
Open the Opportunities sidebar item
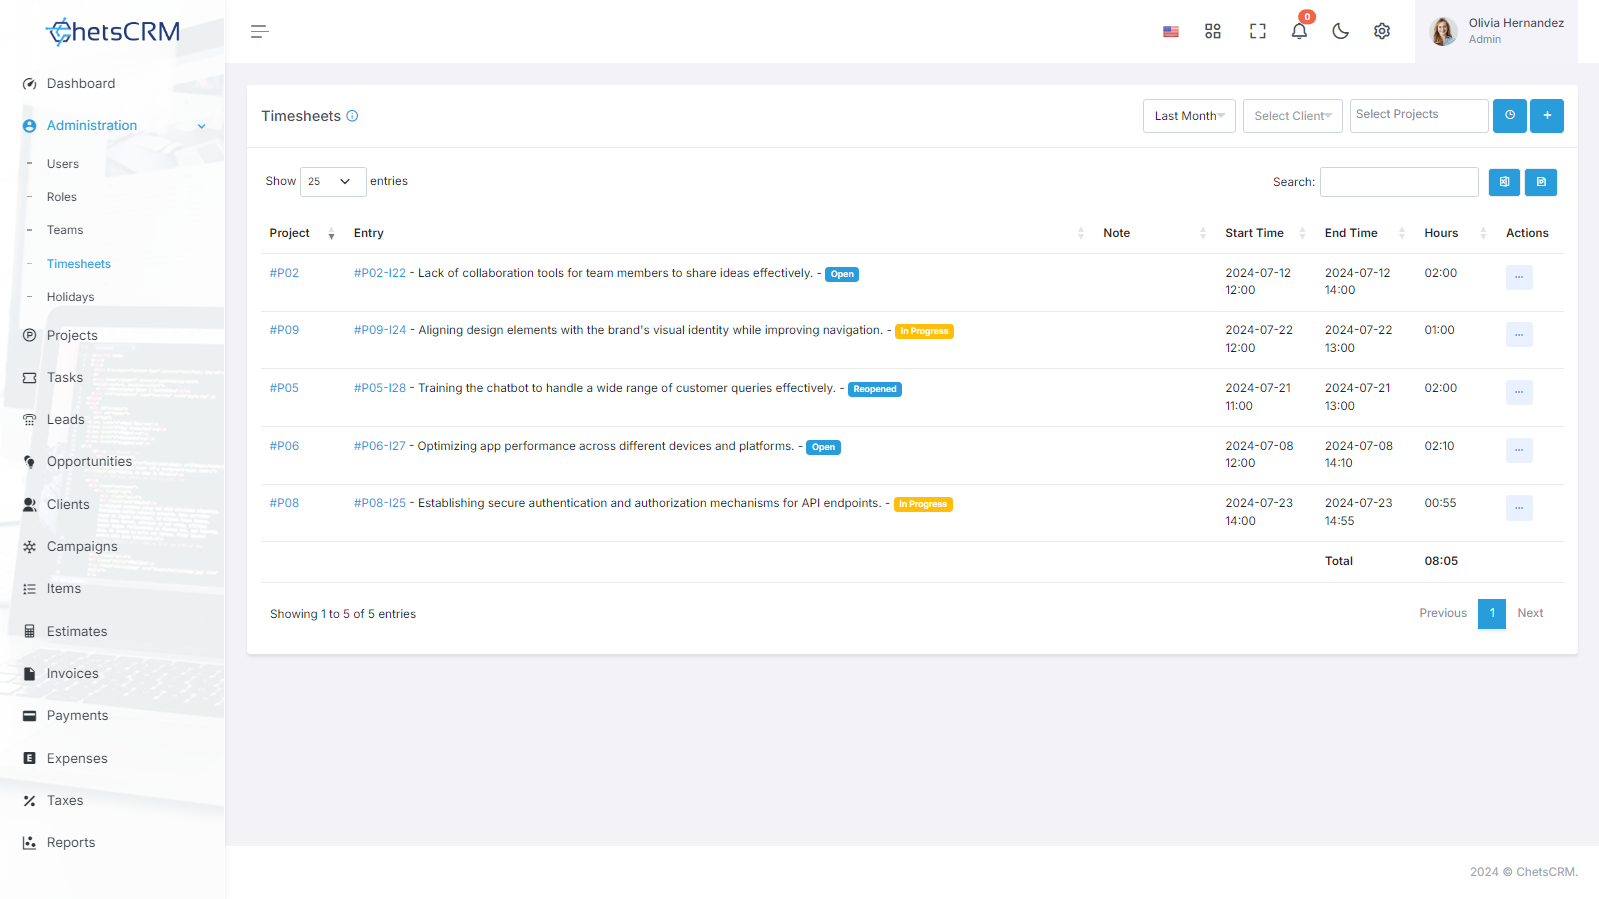(x=89, y=462)
